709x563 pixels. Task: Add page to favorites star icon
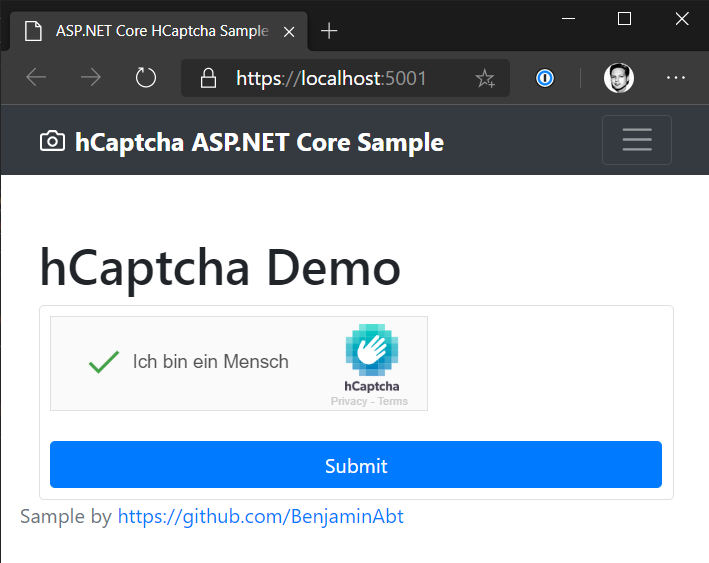pos(485,78)
